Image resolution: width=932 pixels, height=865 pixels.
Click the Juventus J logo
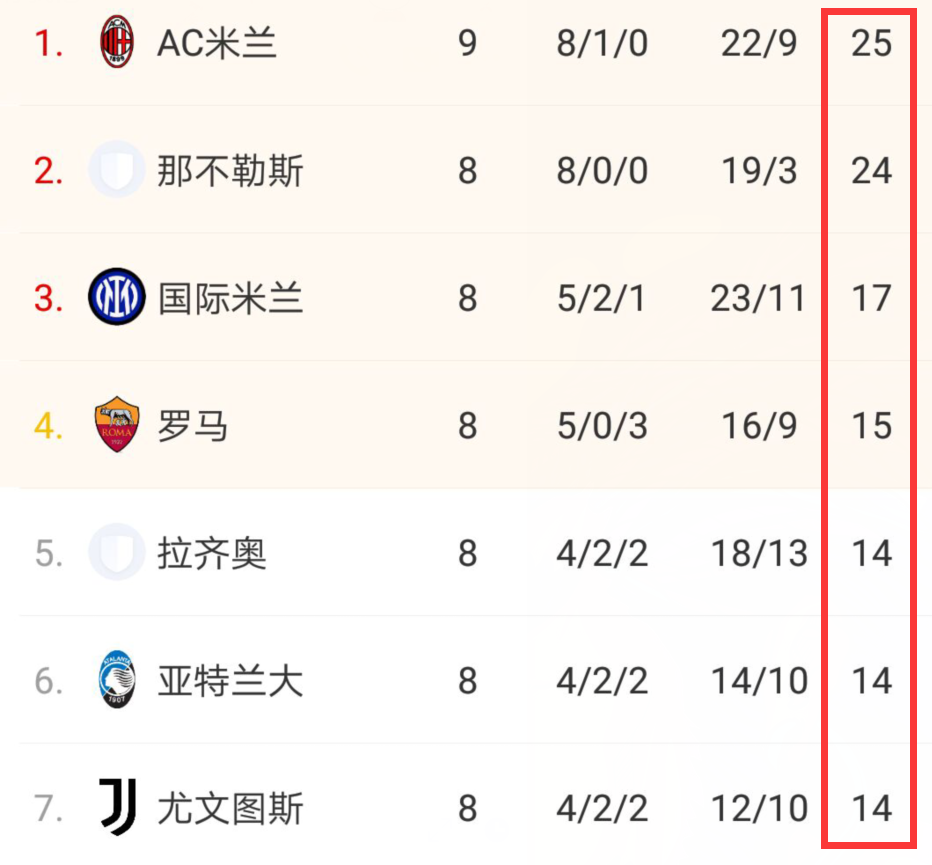118,807
